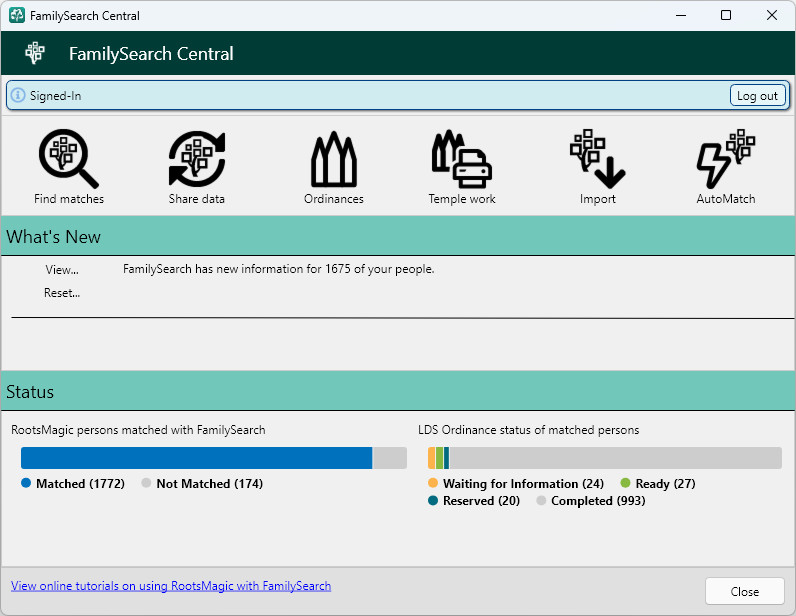Click the What's New section header
Image resolution: width=796 pixels, height=616 pixels.
(x=398, y=236)
